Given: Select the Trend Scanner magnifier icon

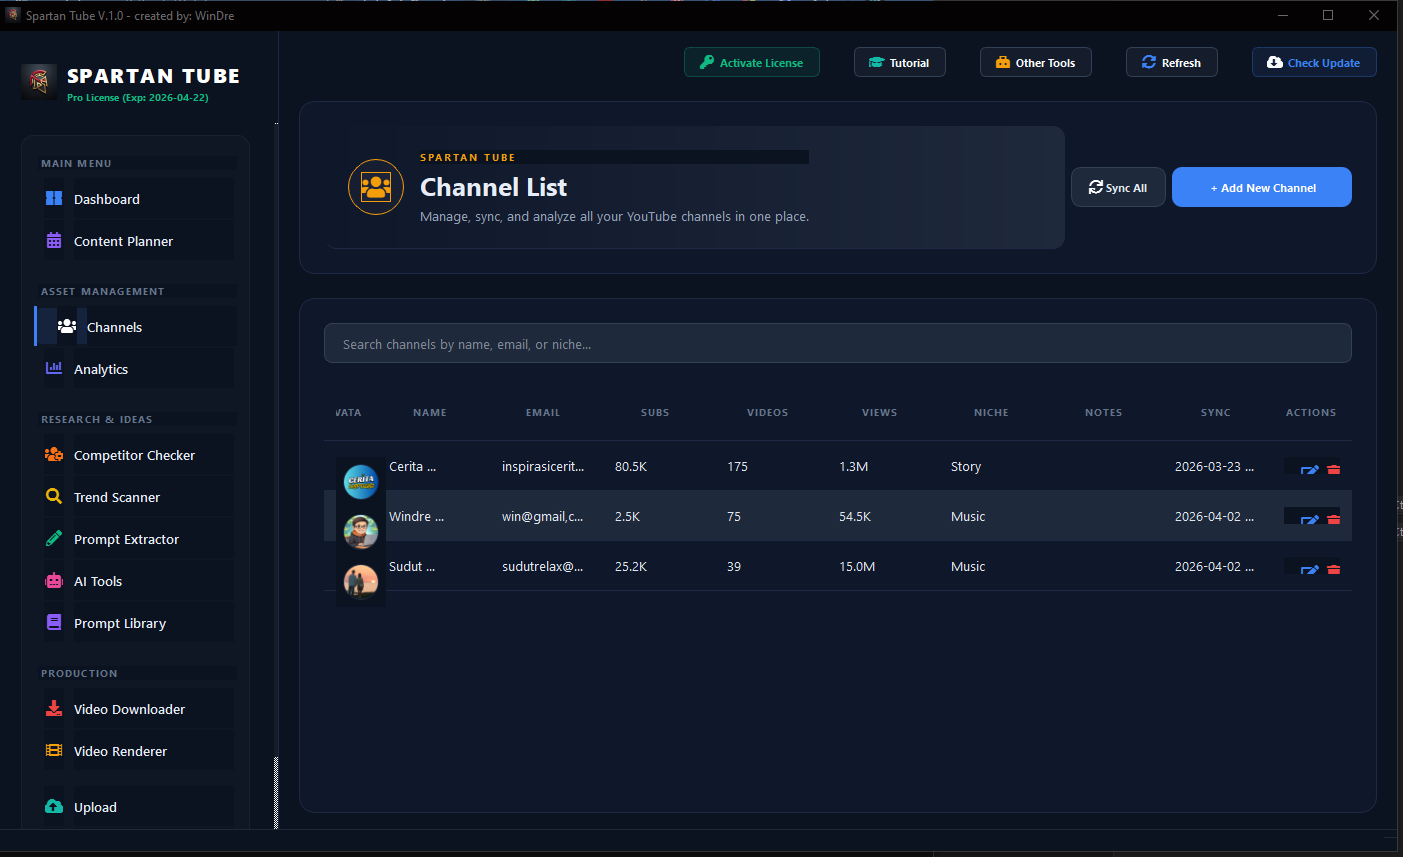Looking at the screenshot, I should pyautogui.click(x=53, y=496).
